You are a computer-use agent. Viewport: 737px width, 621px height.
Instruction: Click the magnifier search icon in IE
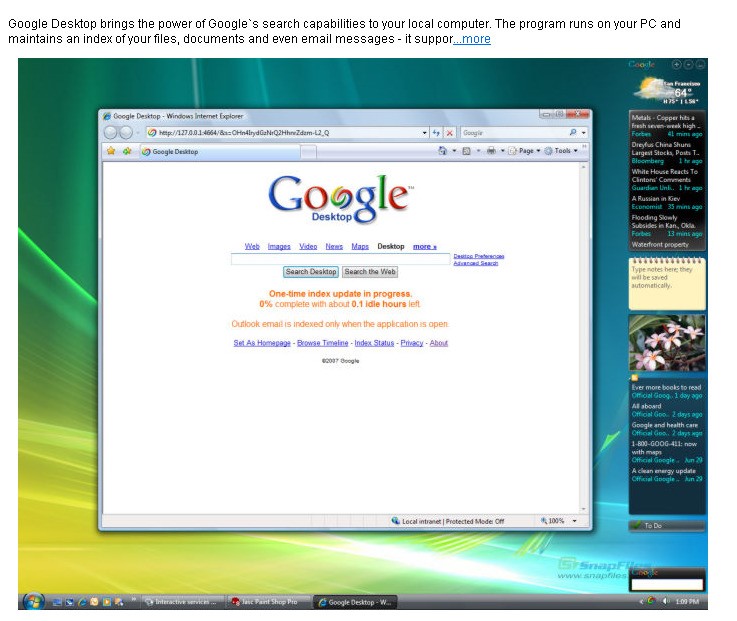coord(573,133)
